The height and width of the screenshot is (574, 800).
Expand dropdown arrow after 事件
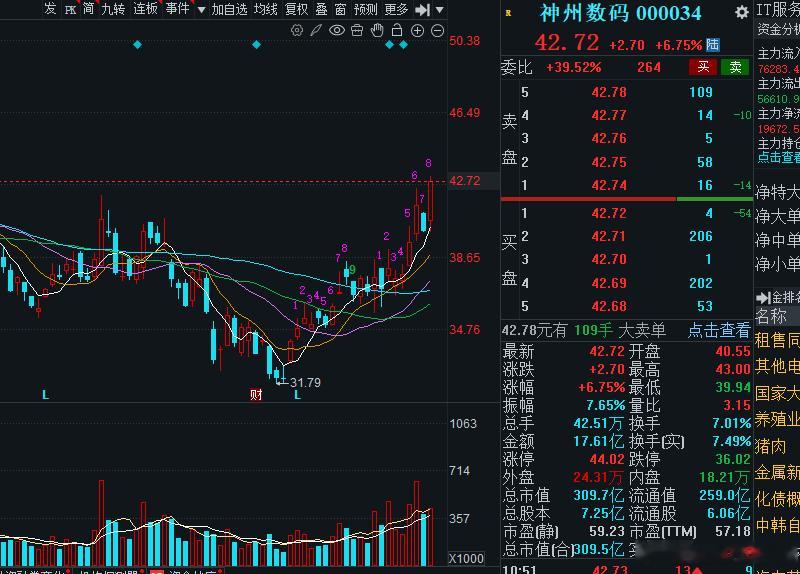click(201, 10)
